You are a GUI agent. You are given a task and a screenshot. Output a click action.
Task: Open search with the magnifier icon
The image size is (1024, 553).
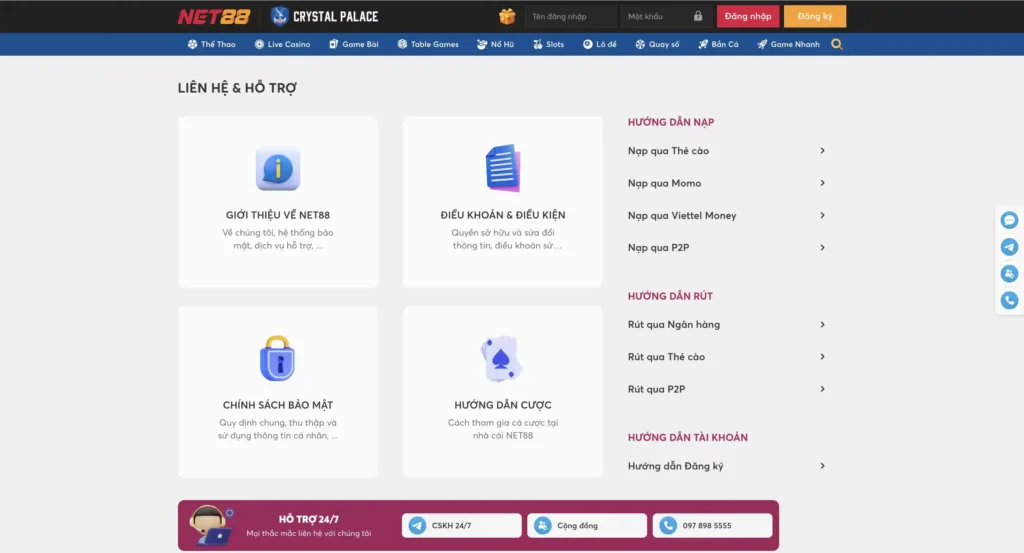tap(837, 44)
